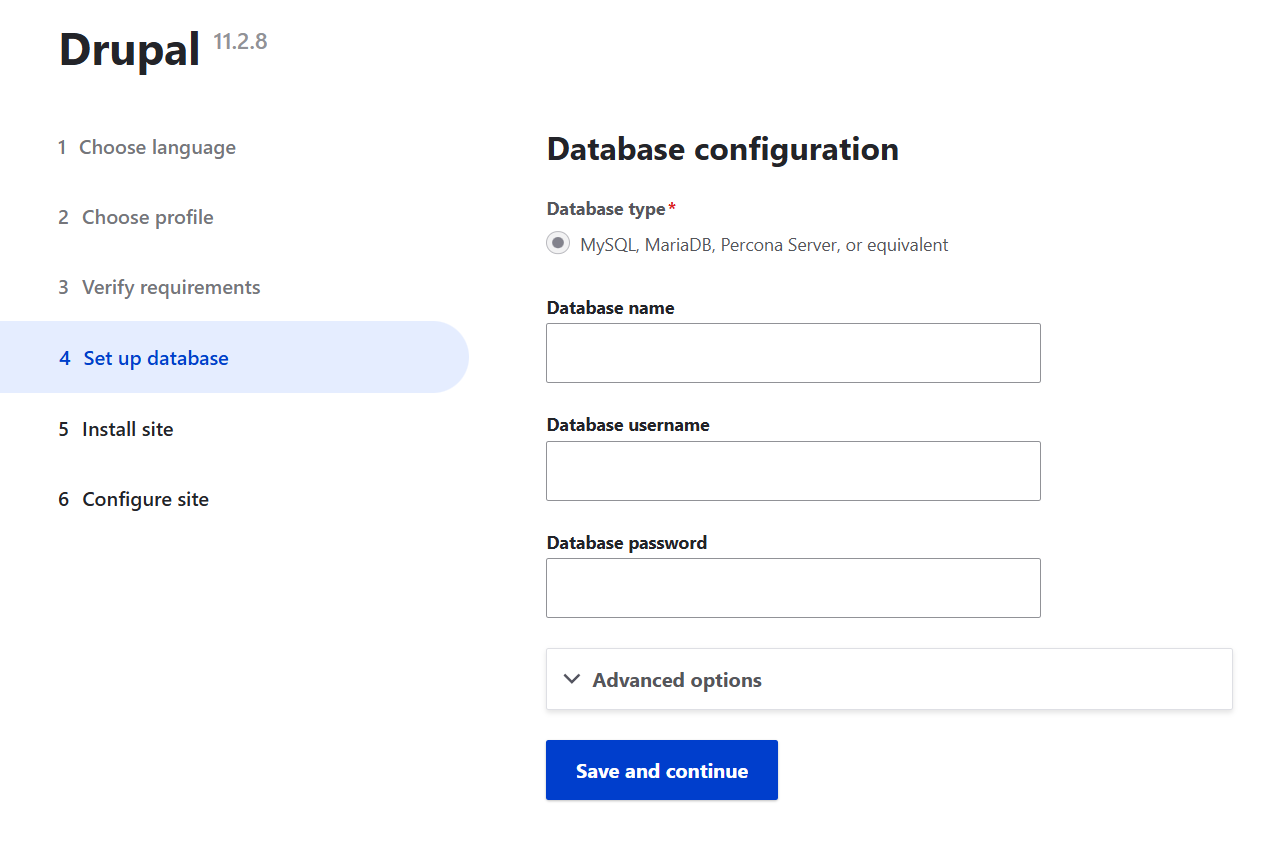The height and width of the screenshot is (860, 1270).
Task: Click the Database password label
Action: click(627, 543)
